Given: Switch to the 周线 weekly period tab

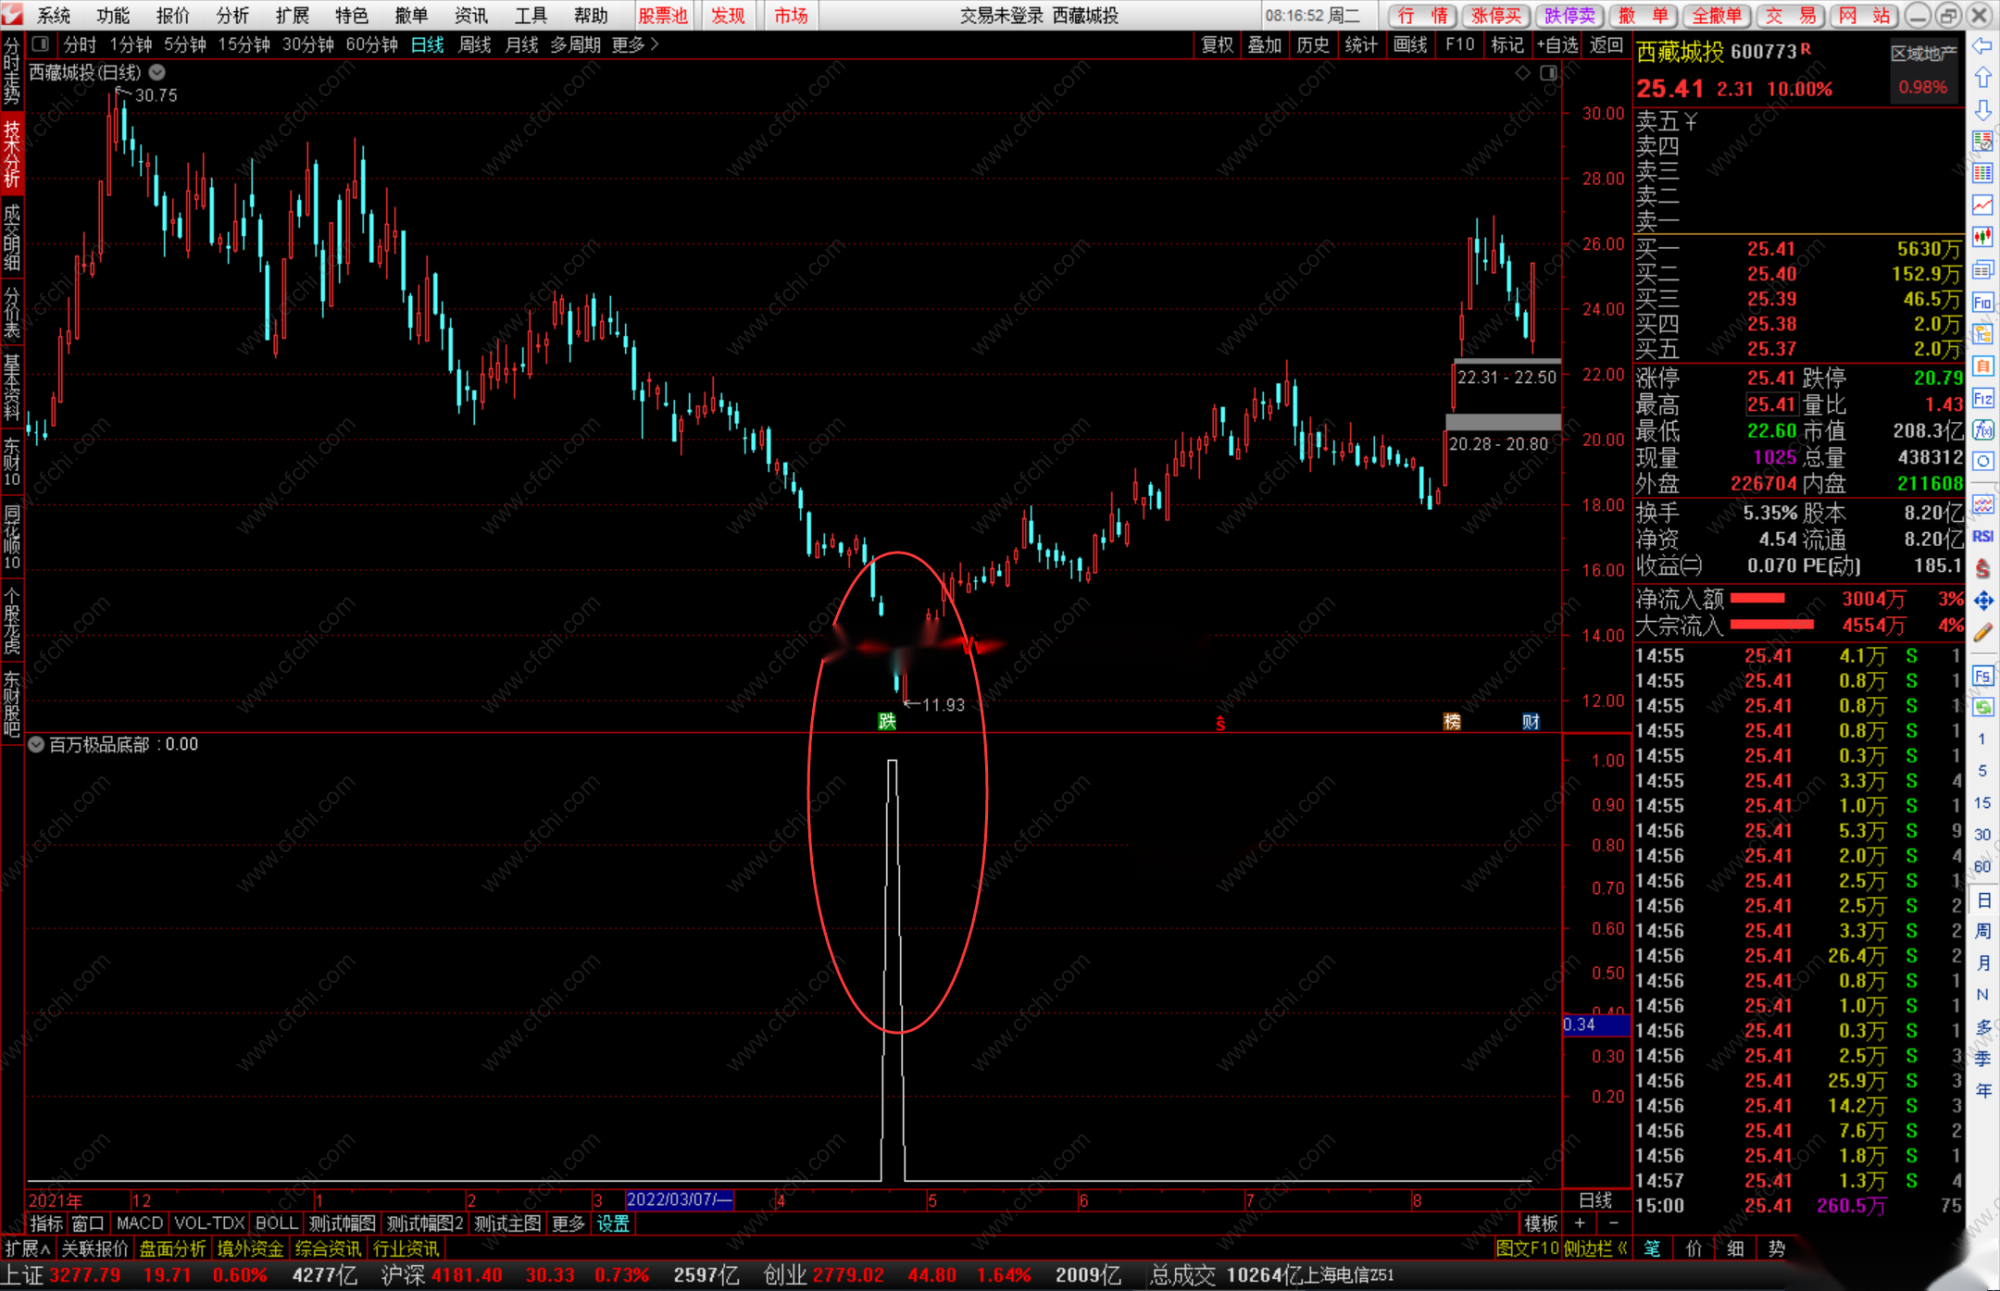Looking at the screenshot, I should click(475, 44).
